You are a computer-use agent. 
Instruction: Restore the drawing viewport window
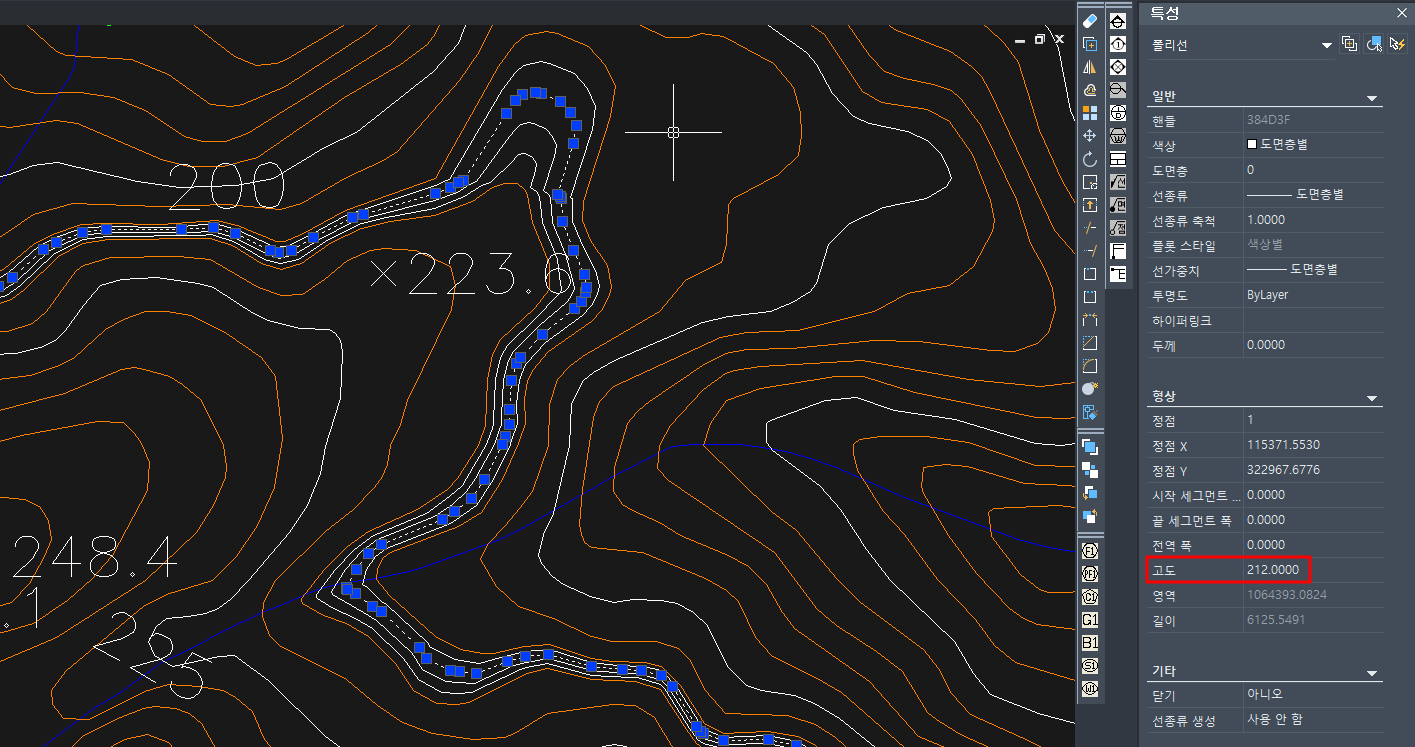[1040, 40]
